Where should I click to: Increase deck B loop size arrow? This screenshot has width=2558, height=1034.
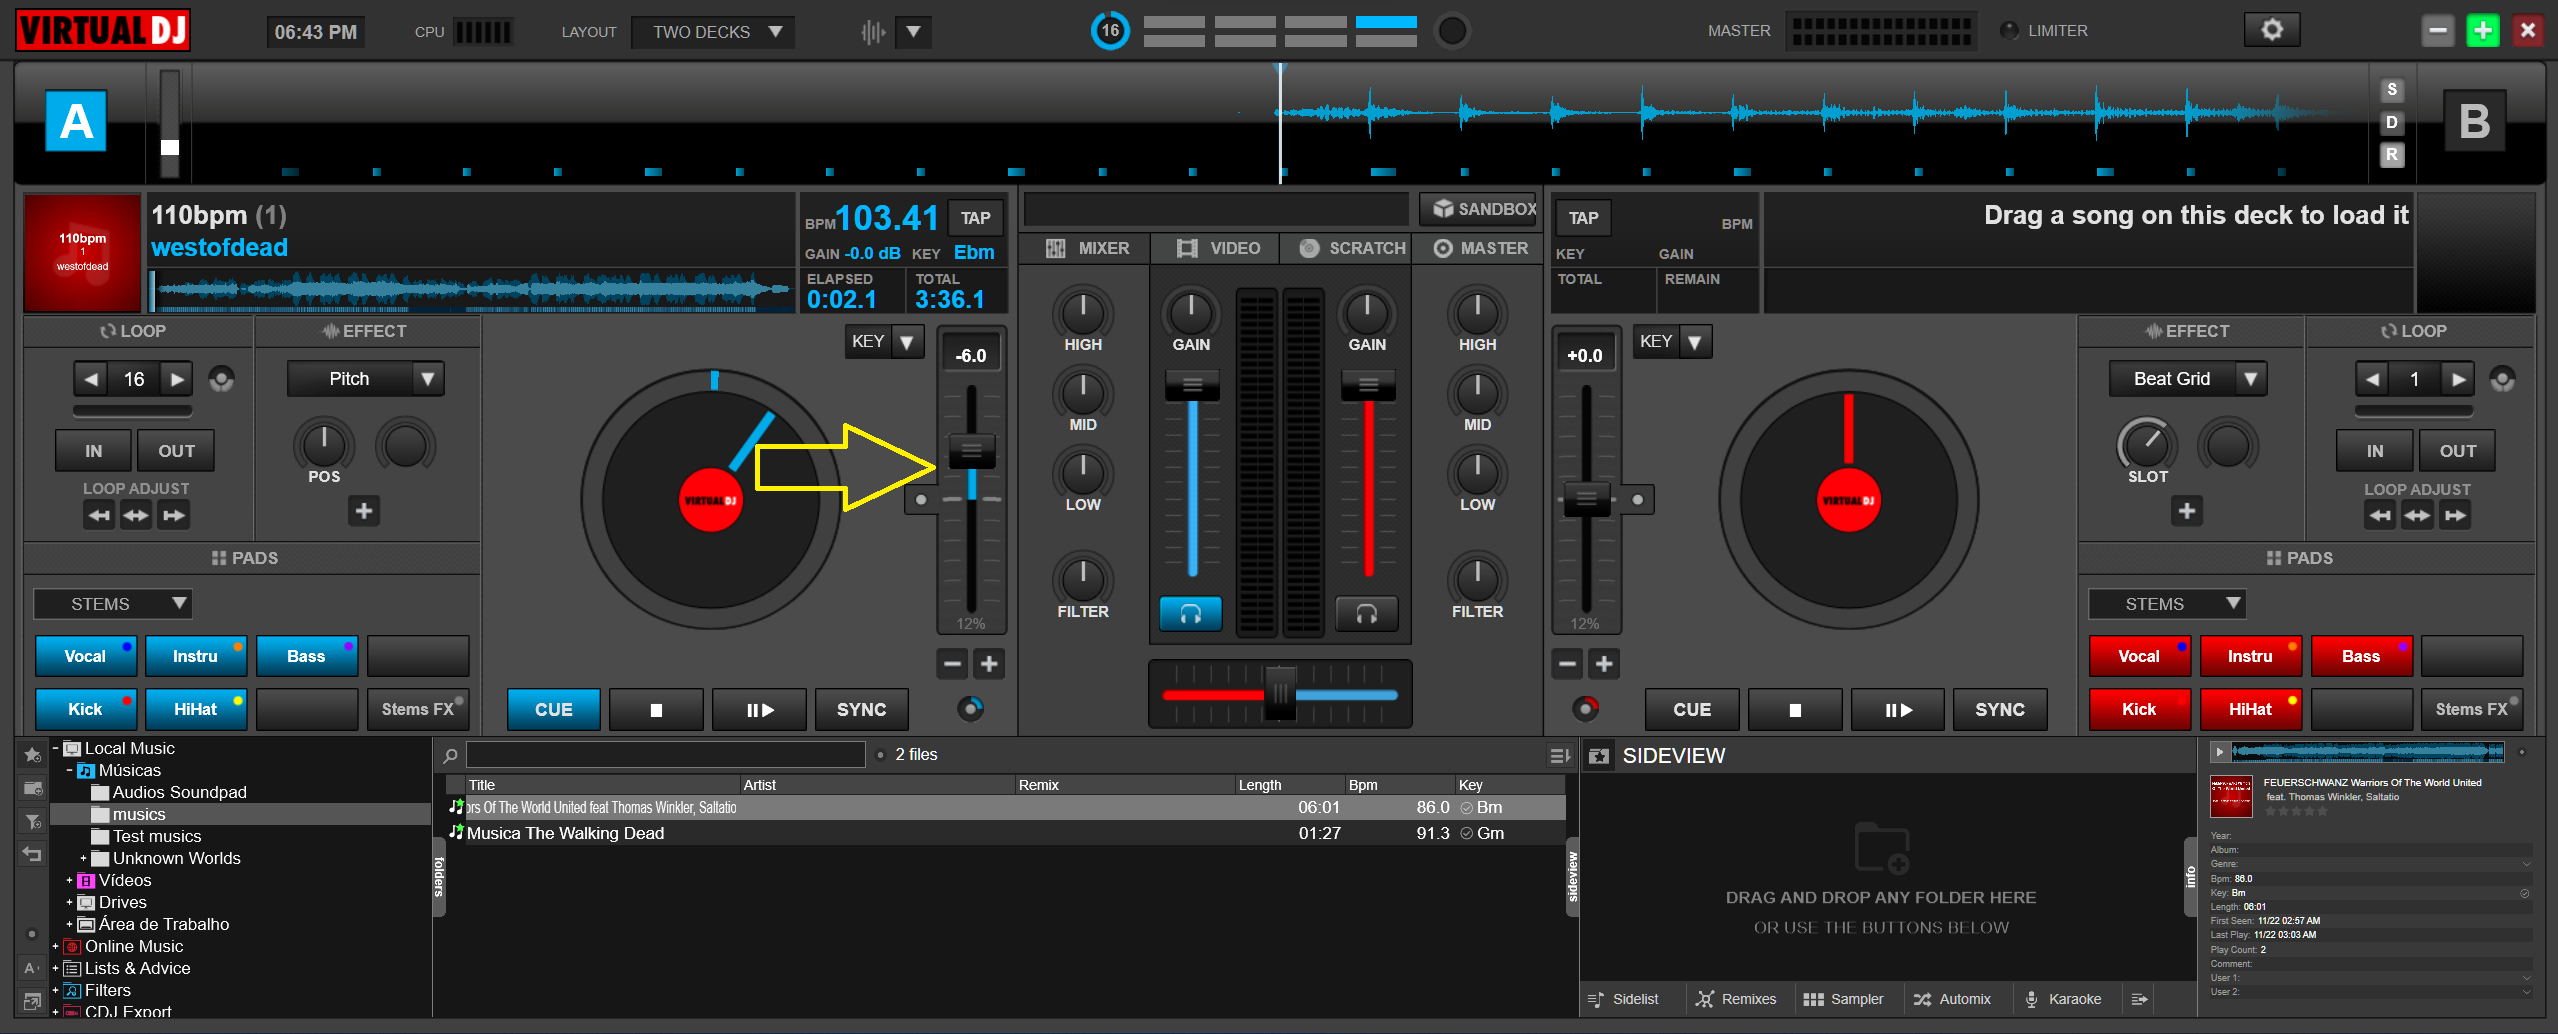pyautogui.click(x=2458, y=379)
